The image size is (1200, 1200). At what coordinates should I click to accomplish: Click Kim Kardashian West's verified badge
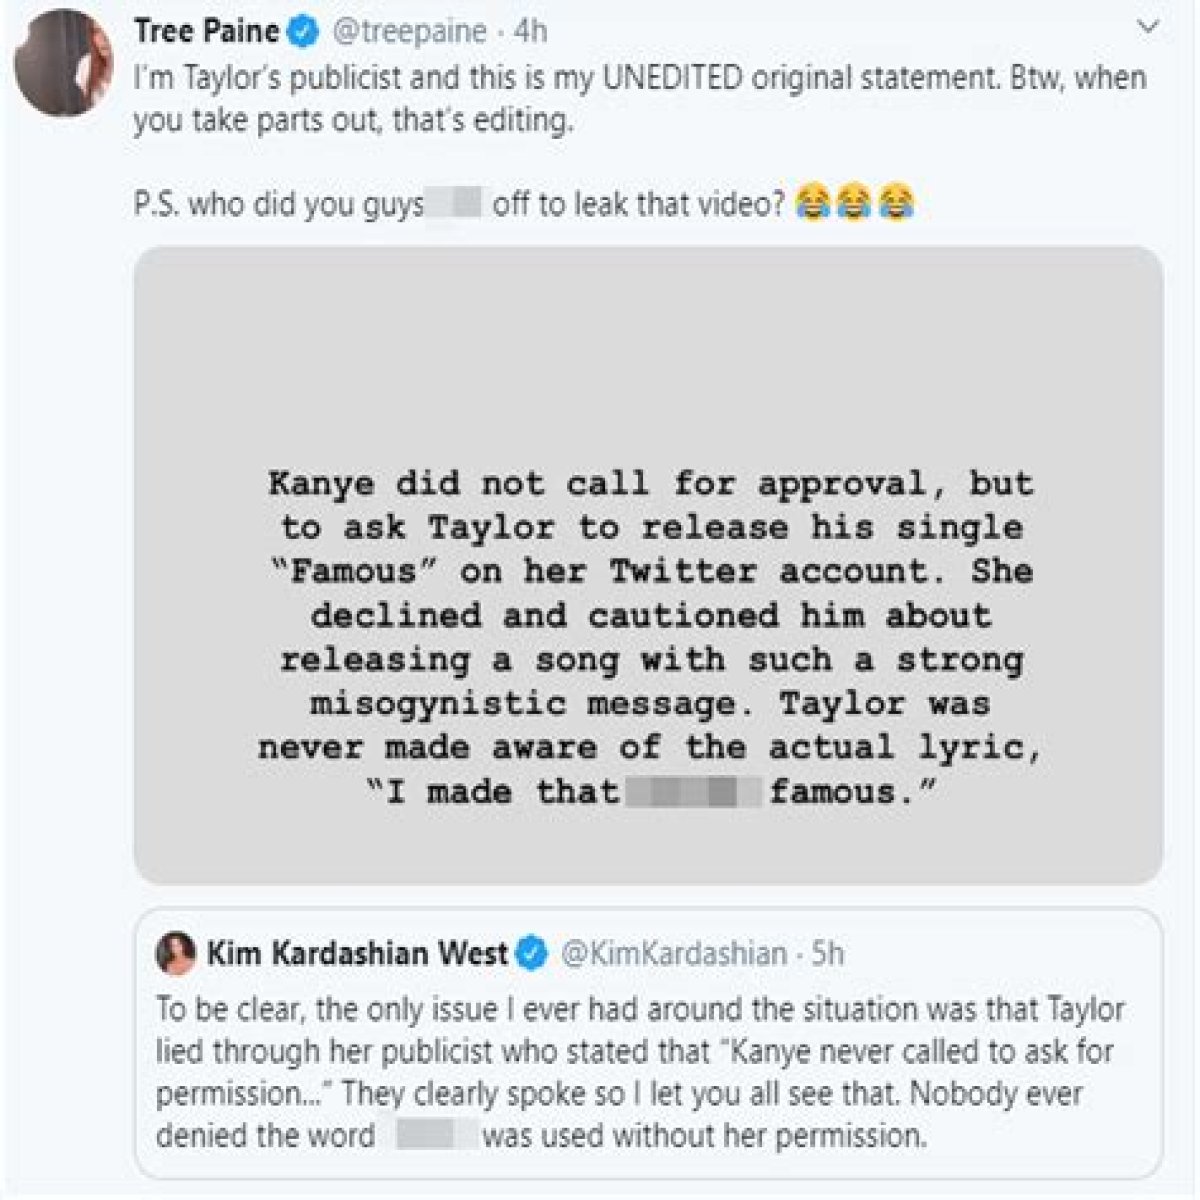pyautogui.click(x=533, y=955)
